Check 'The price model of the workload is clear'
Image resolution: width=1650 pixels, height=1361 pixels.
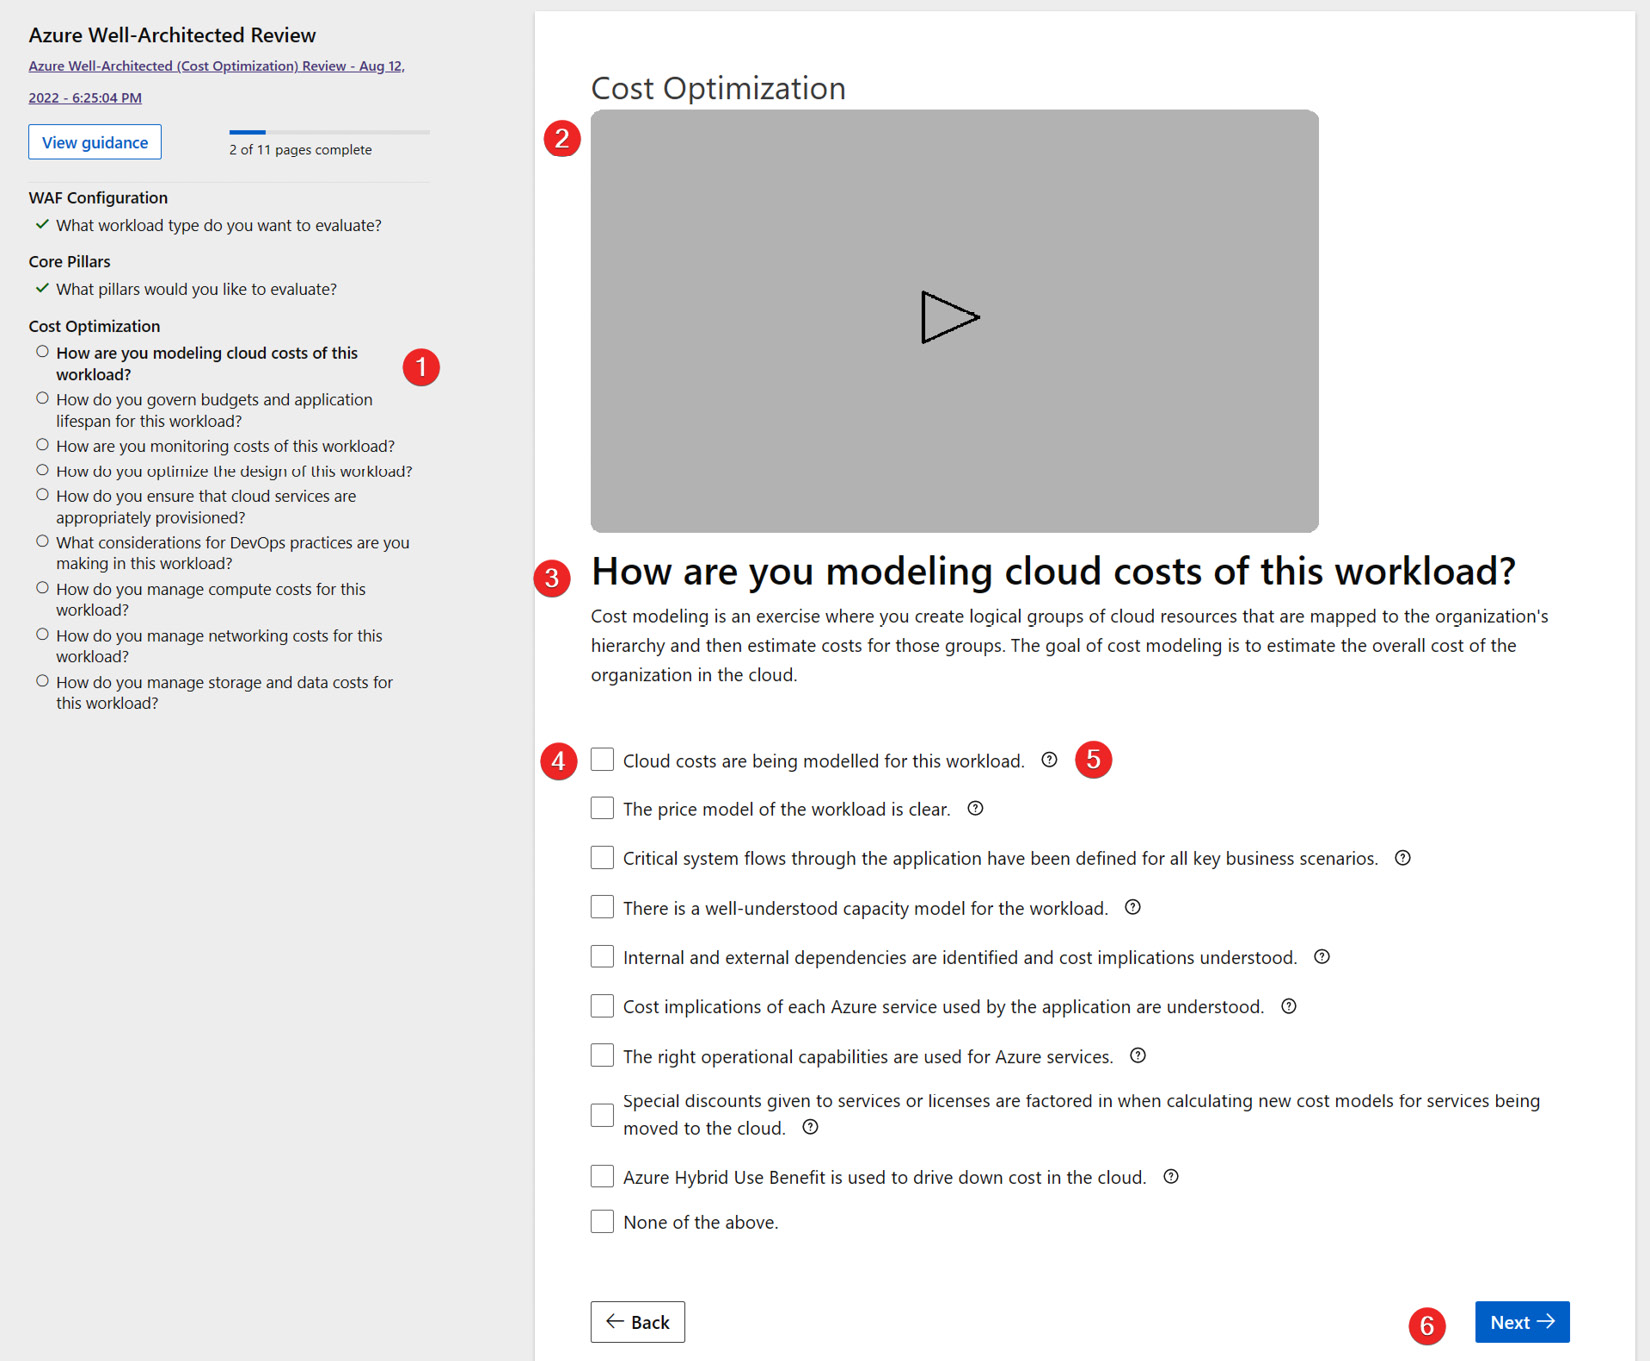click(602, 808)
